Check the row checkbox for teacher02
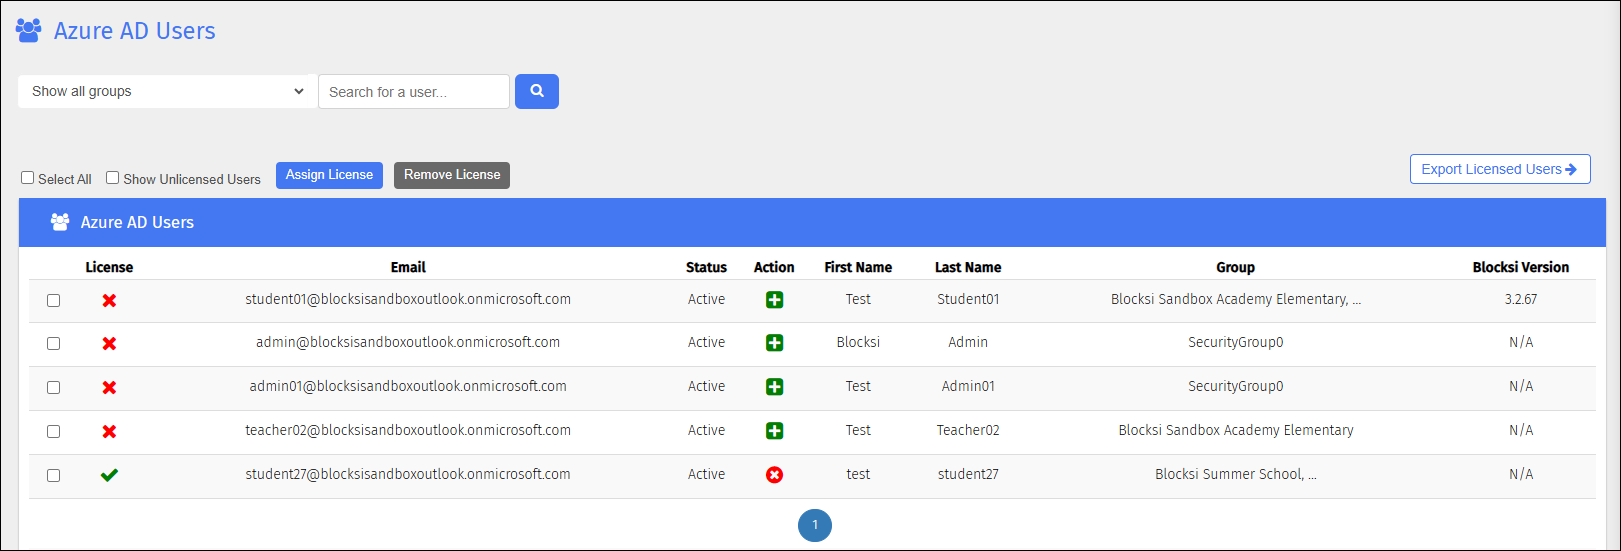 click(x=54, y=431)
